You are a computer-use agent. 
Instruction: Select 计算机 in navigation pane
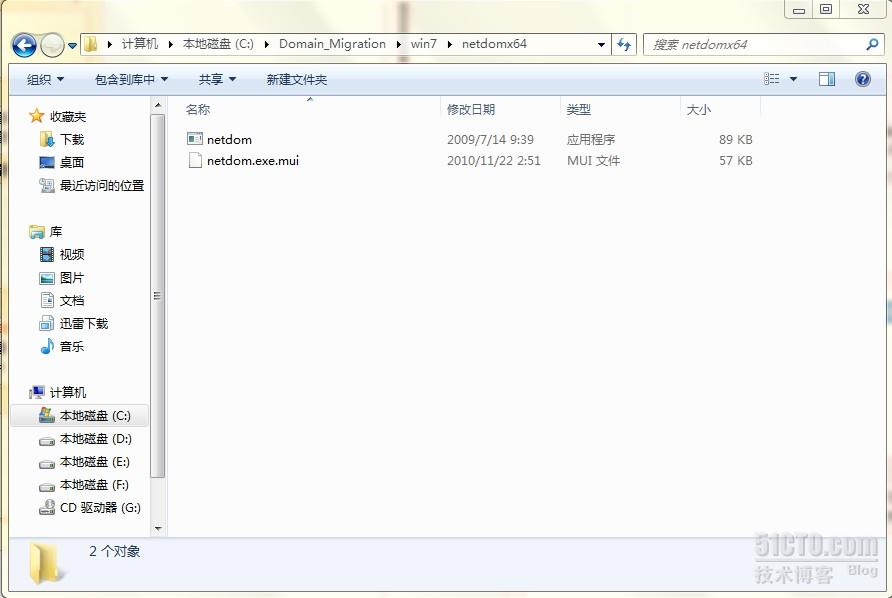[x=68, y=393]
